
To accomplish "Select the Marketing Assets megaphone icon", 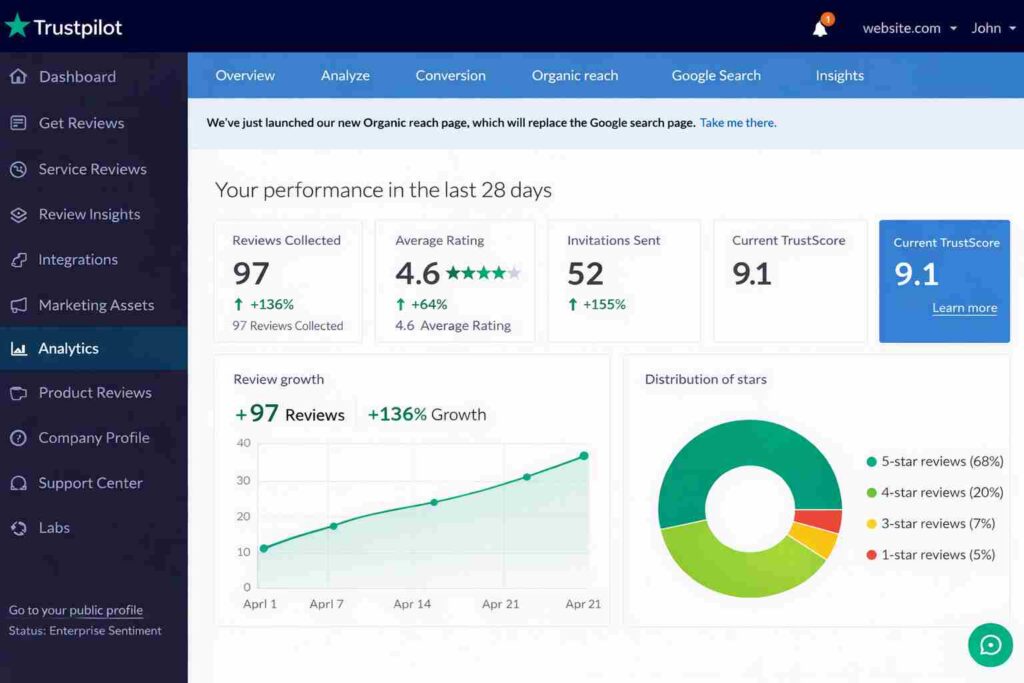I will (x=20, y=305).
